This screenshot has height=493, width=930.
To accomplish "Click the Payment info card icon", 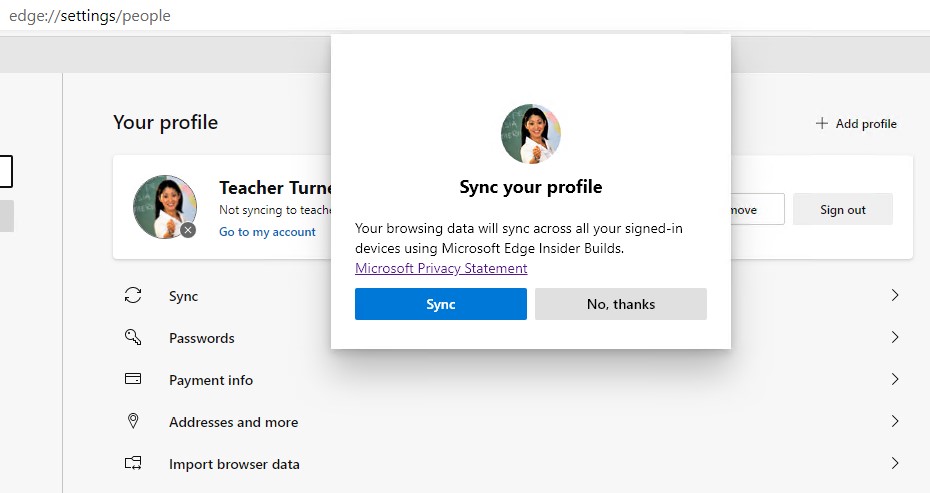I will [133, 379].
